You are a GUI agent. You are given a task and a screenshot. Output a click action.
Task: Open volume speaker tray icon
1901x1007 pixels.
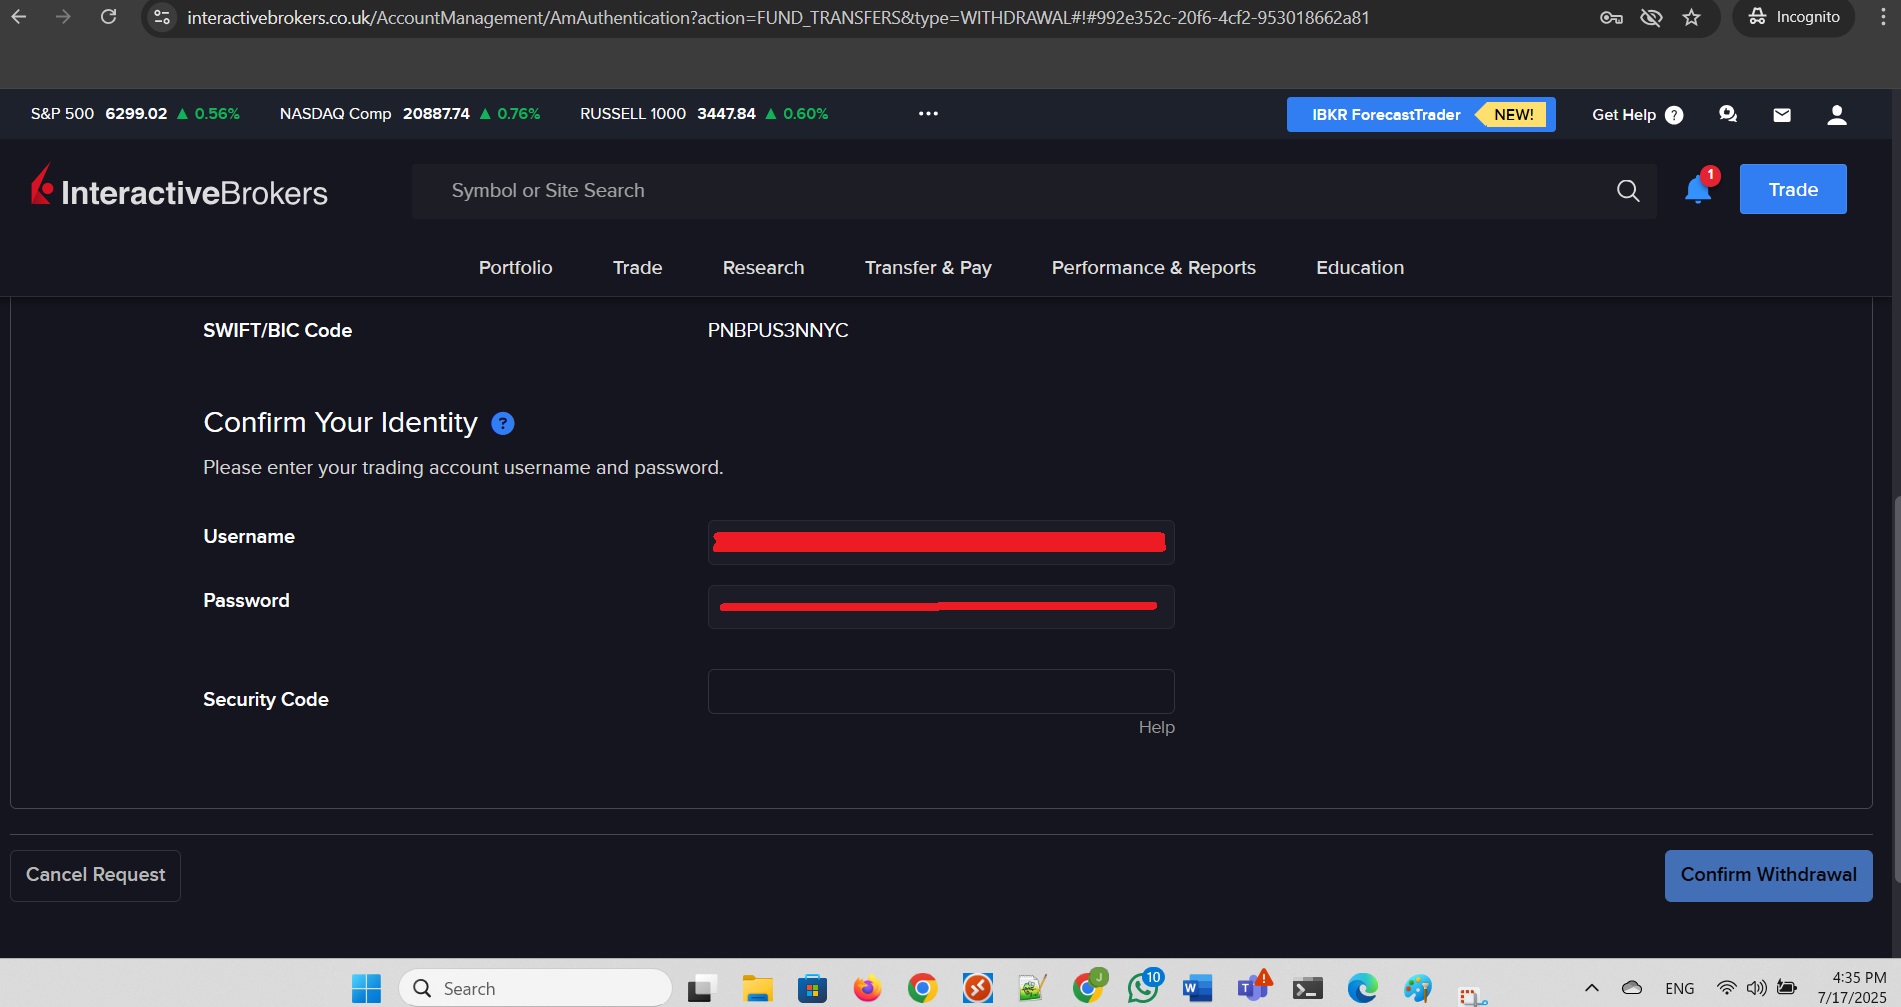pos(1756,988)
